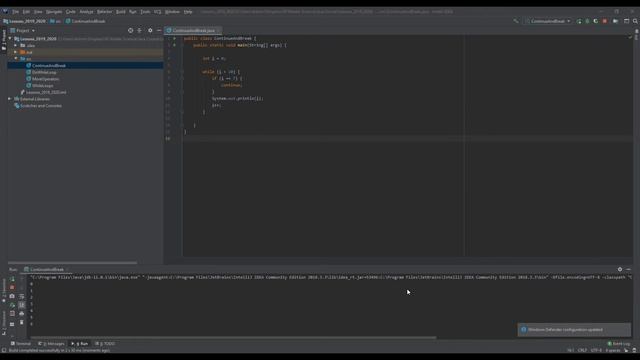Click ContinueAndBreak breadcrumb in navigation bar
The image size is (640, 360).
click(x=86, y=21)
